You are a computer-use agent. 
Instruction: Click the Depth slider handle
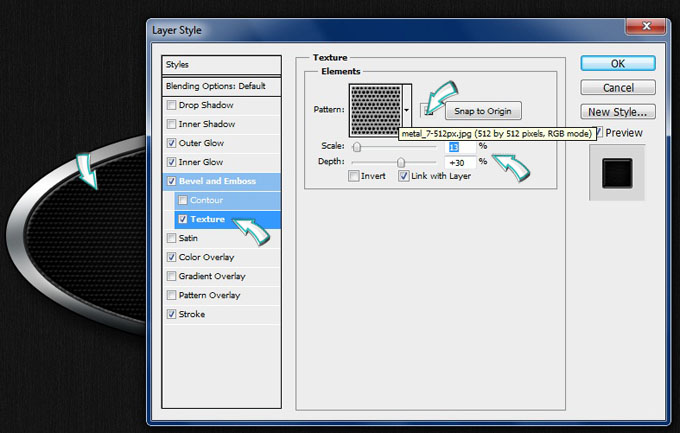point(401,162)
